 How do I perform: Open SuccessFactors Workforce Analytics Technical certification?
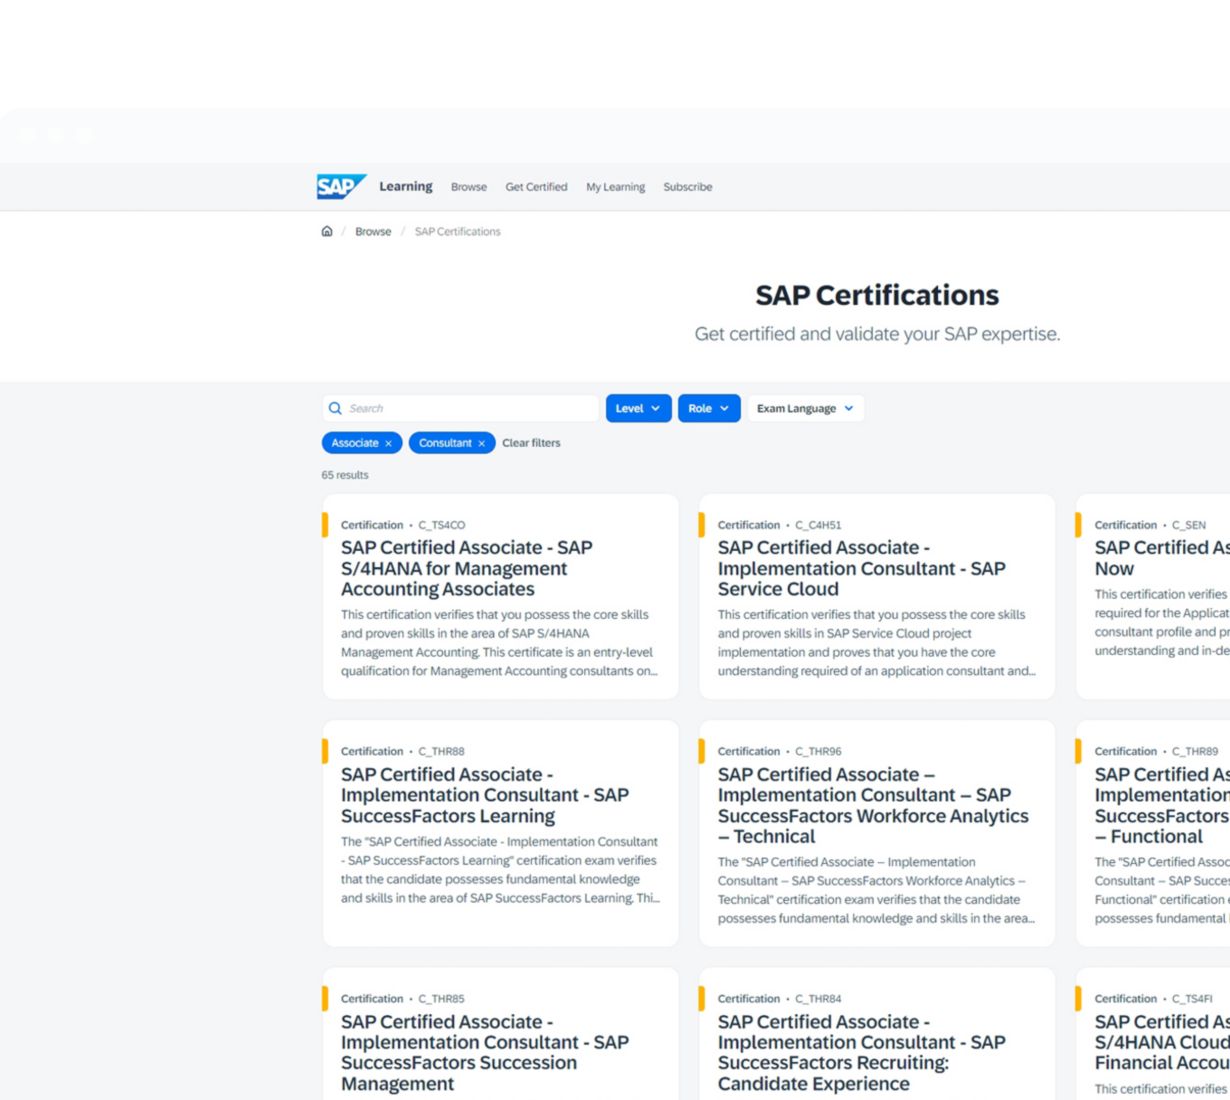(x=872, y=805)
